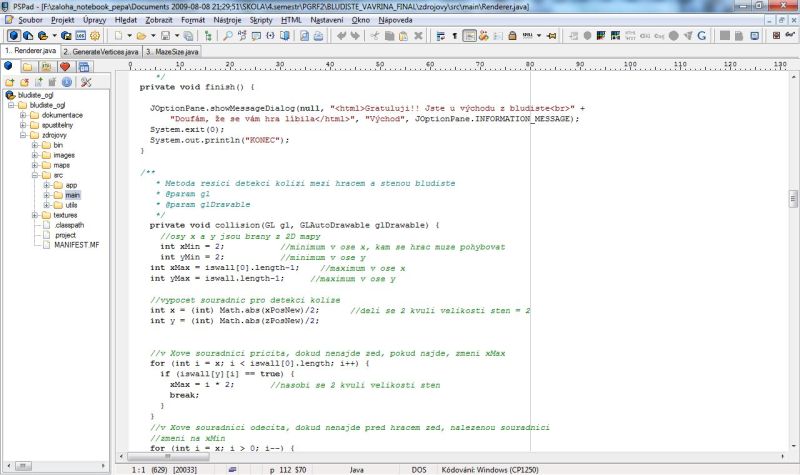This screenshot has width=800, height=475.
Task: Delete with the gray X icon
Action: [418, 36]
